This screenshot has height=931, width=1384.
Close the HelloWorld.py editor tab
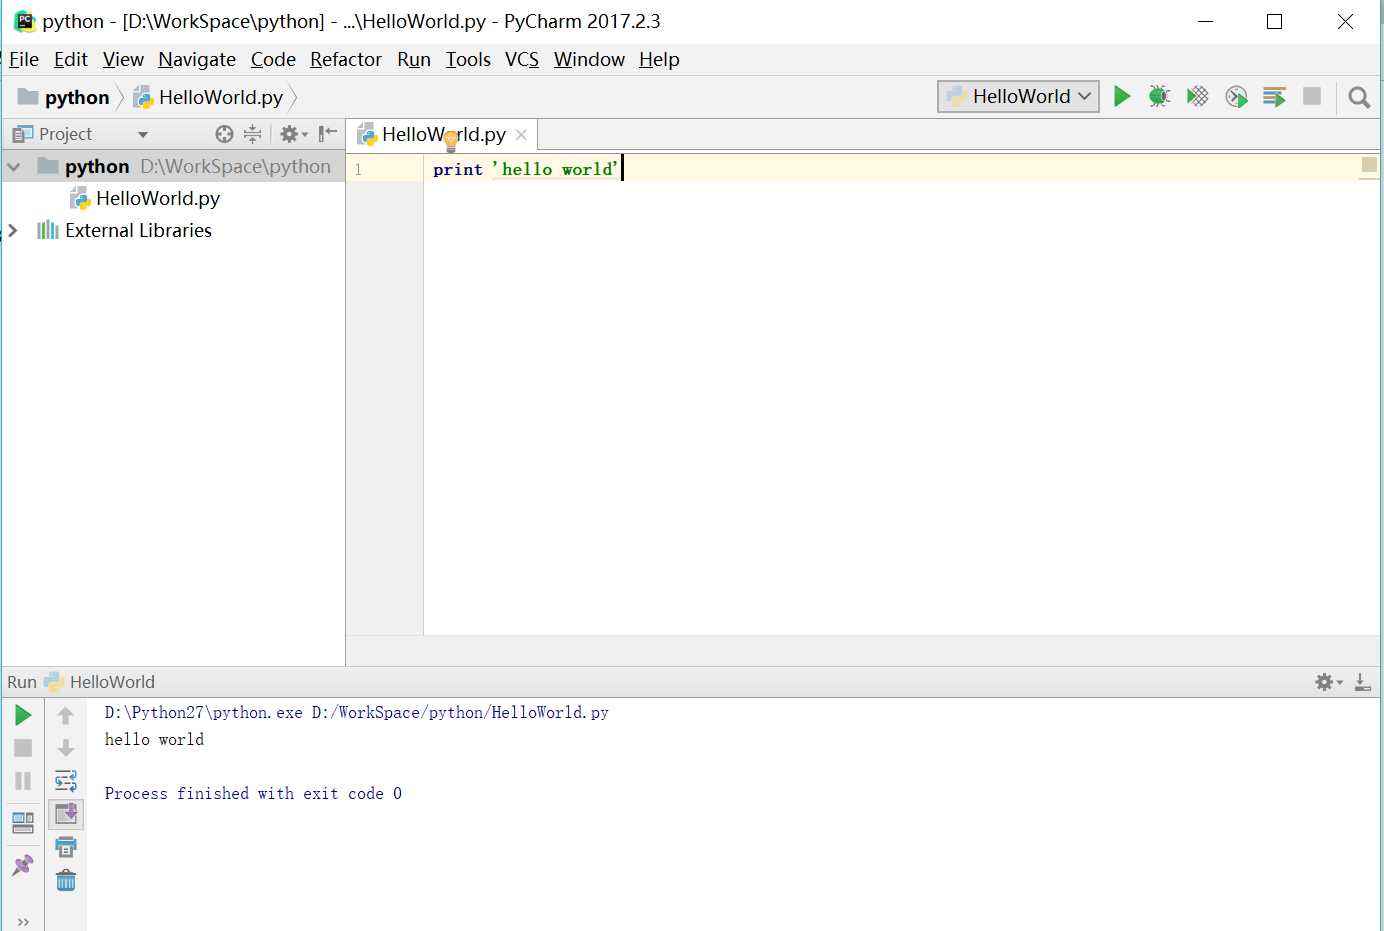coord(521,135)
